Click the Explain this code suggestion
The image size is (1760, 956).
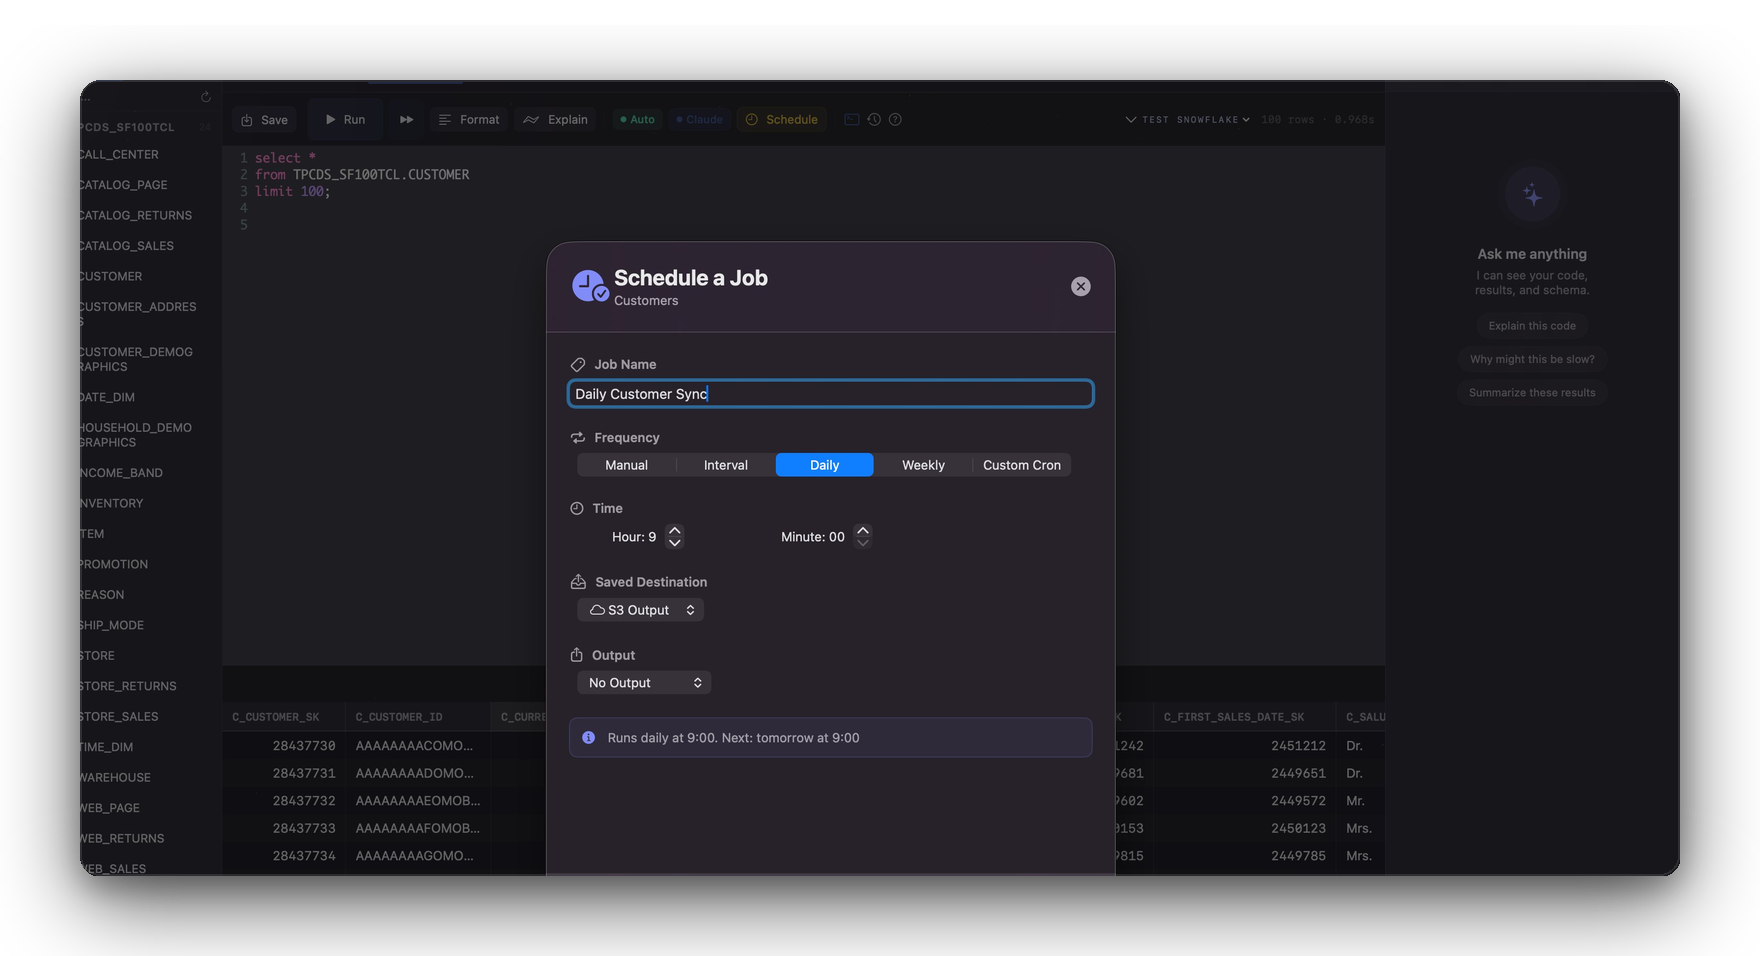1531,326
